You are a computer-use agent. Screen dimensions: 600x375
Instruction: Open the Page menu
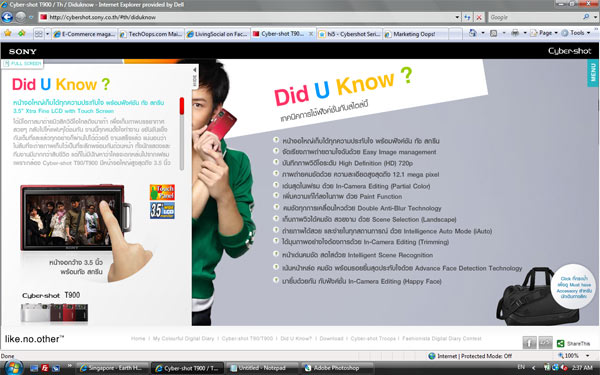click(x=544, y=33)
